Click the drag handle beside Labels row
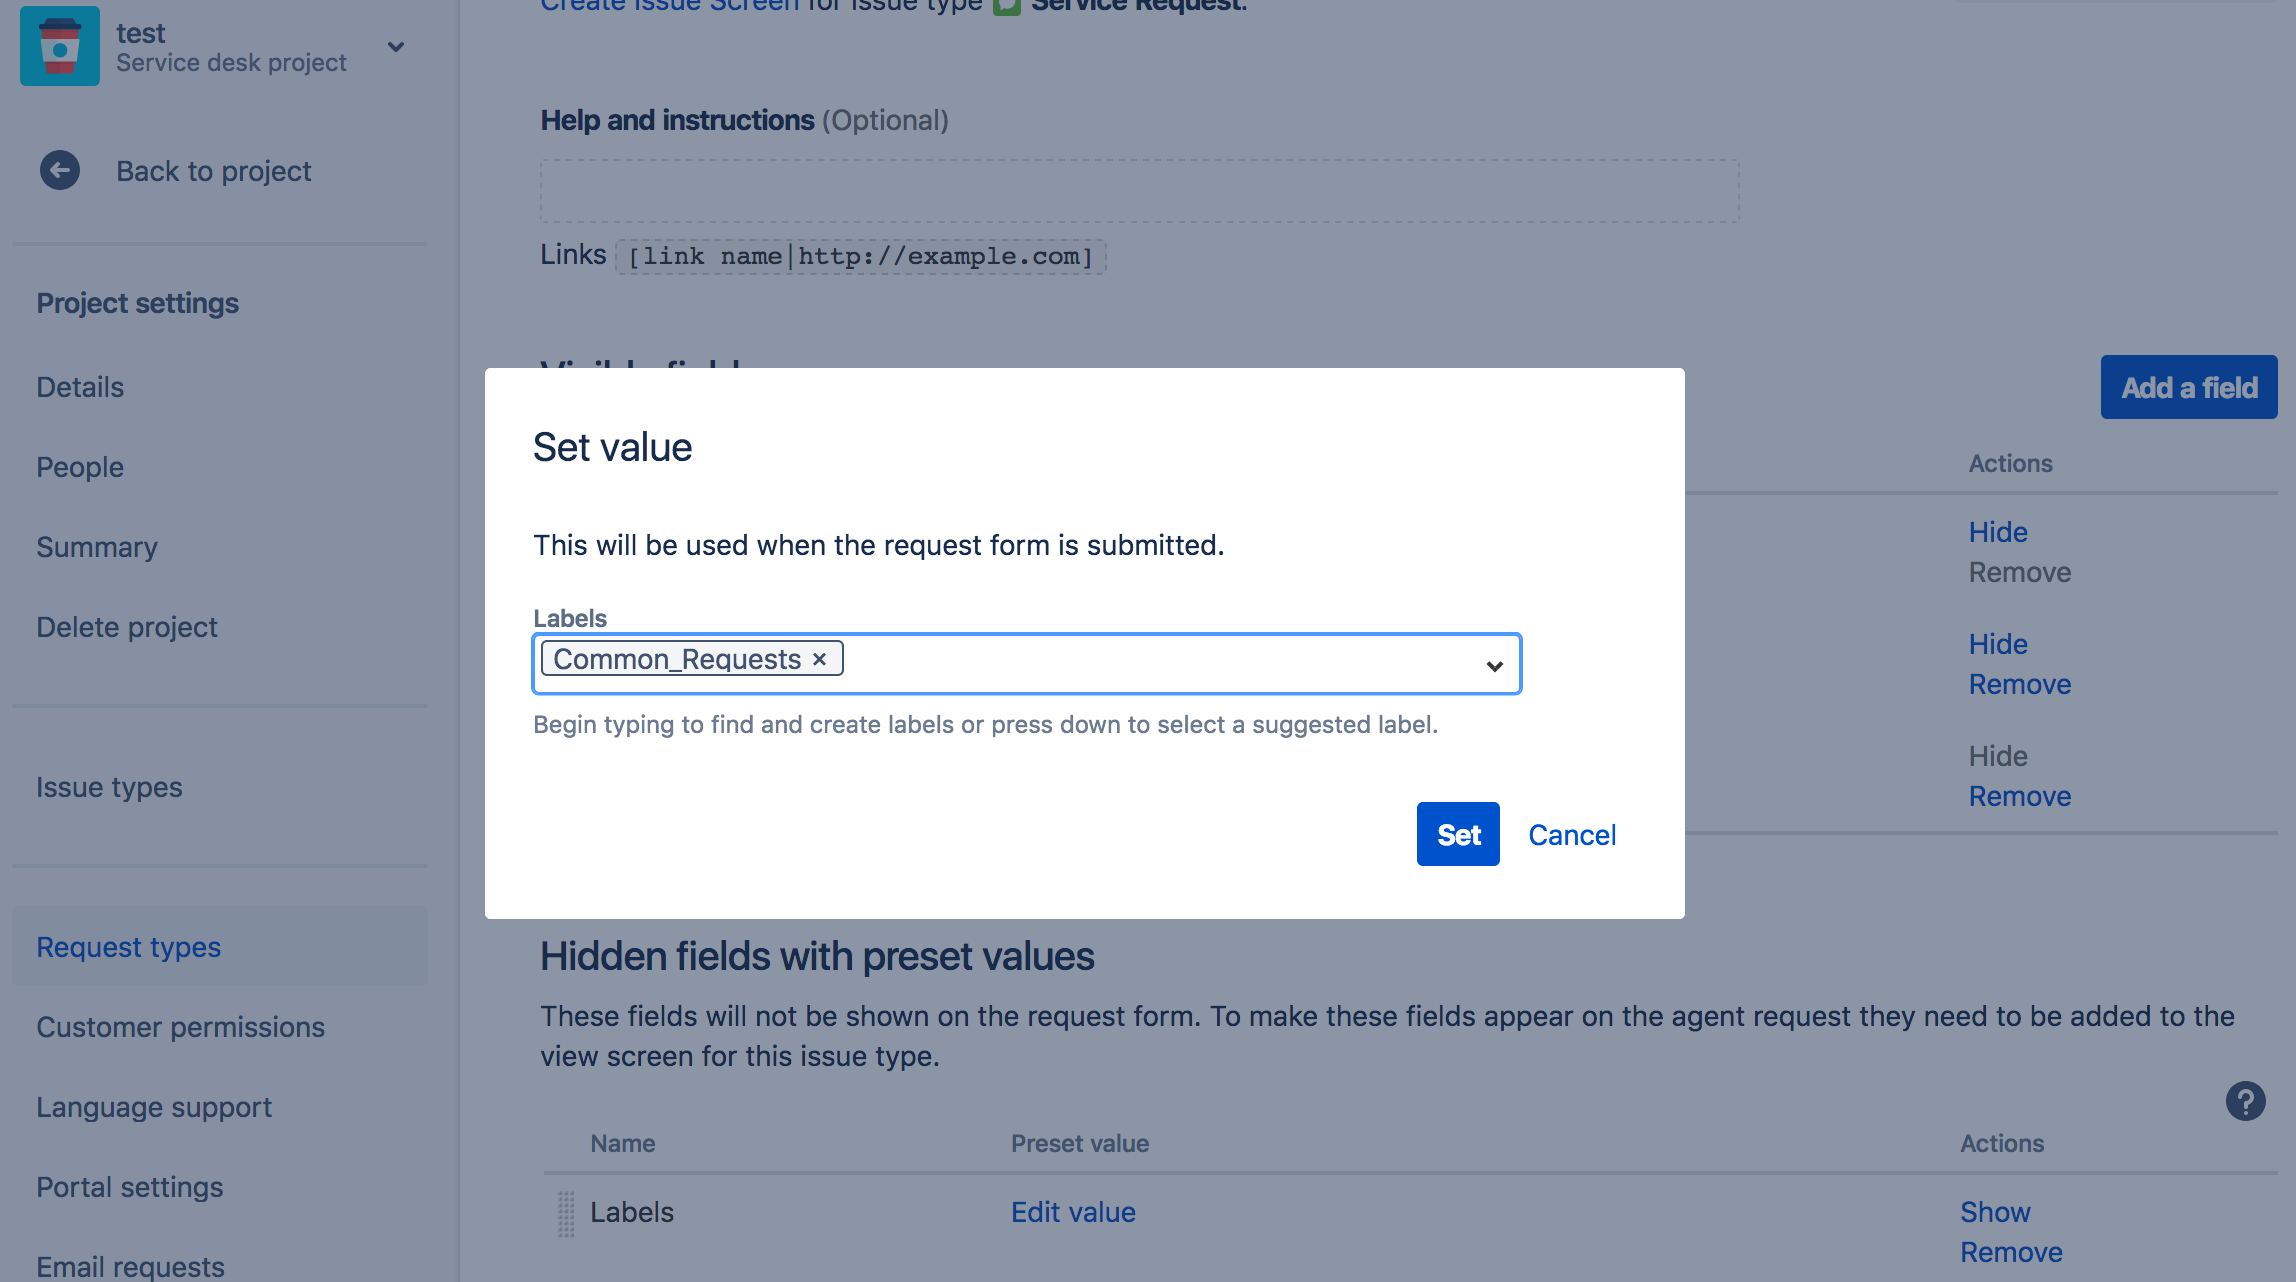This screenshot has width=2296, height=1282. 565,1212
